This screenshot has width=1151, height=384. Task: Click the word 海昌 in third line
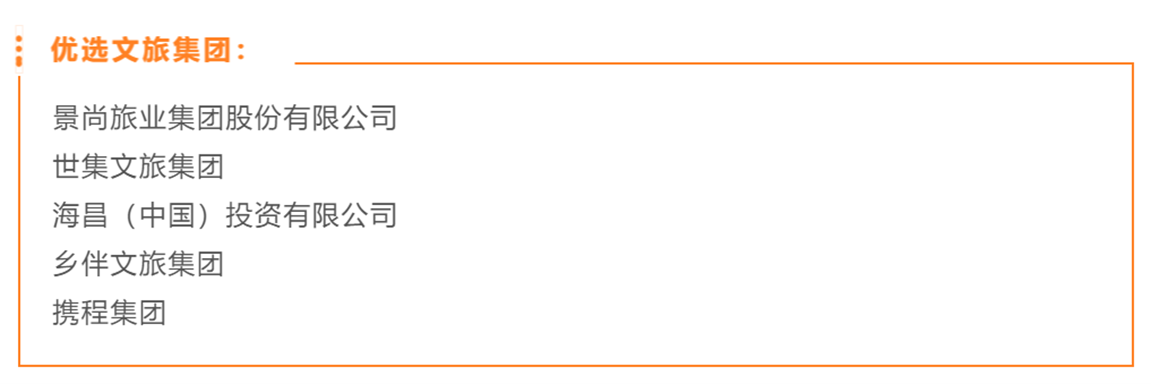coord(81,216)
